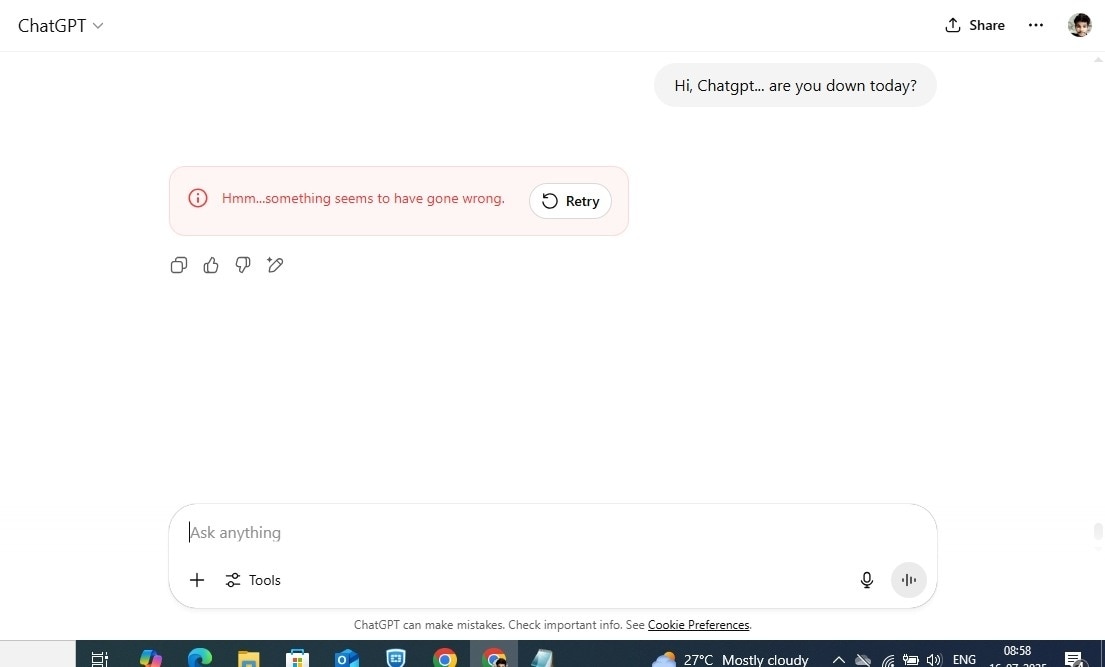Start voice mode with the waveform button

pyautogui.click(x=909, y=580)
